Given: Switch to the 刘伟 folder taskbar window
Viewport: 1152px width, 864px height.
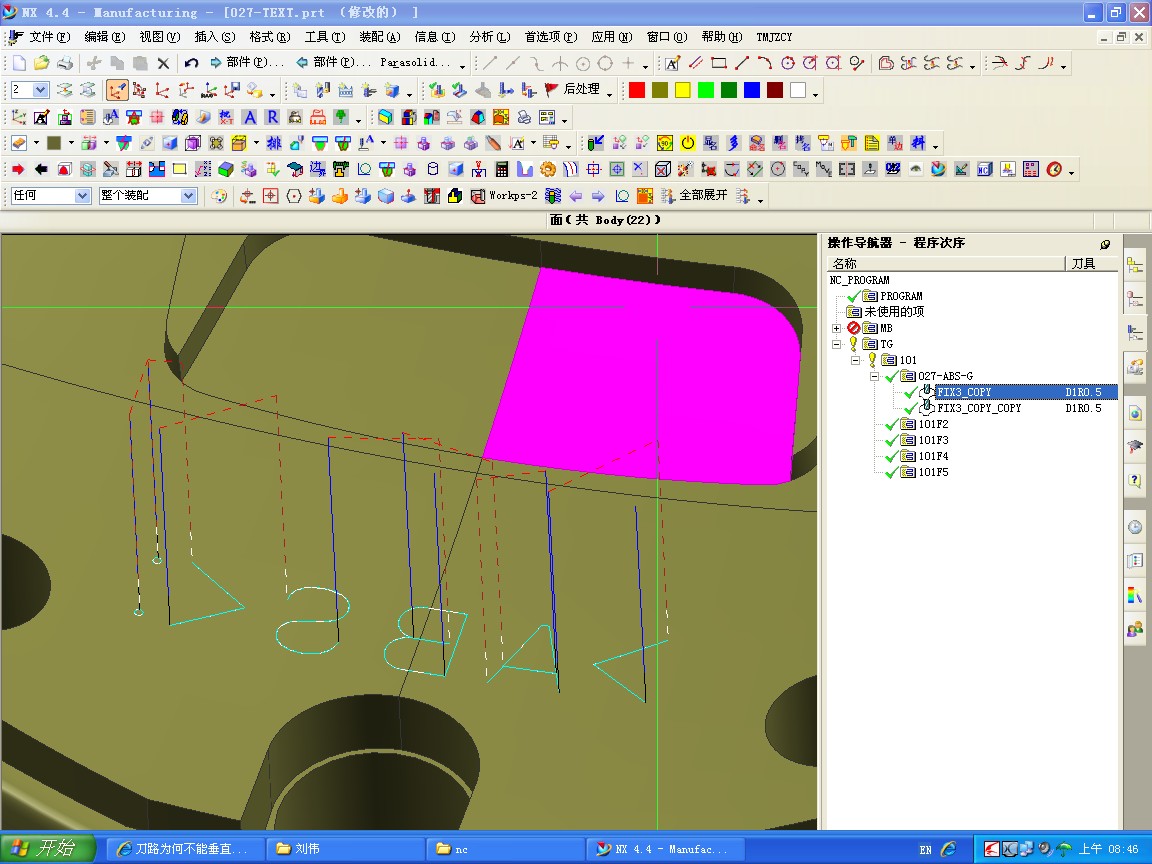Looking at the screenshot, I should (345, 849).
